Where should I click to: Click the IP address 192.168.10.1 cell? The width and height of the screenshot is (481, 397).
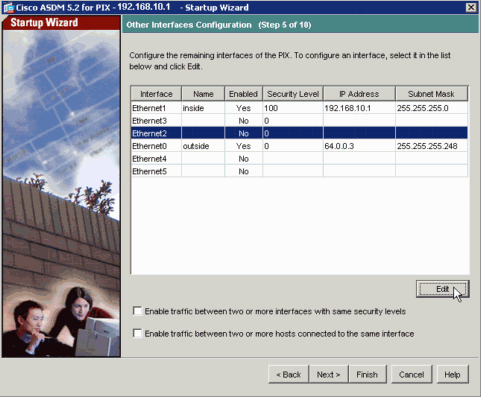[x=359, y=108]
